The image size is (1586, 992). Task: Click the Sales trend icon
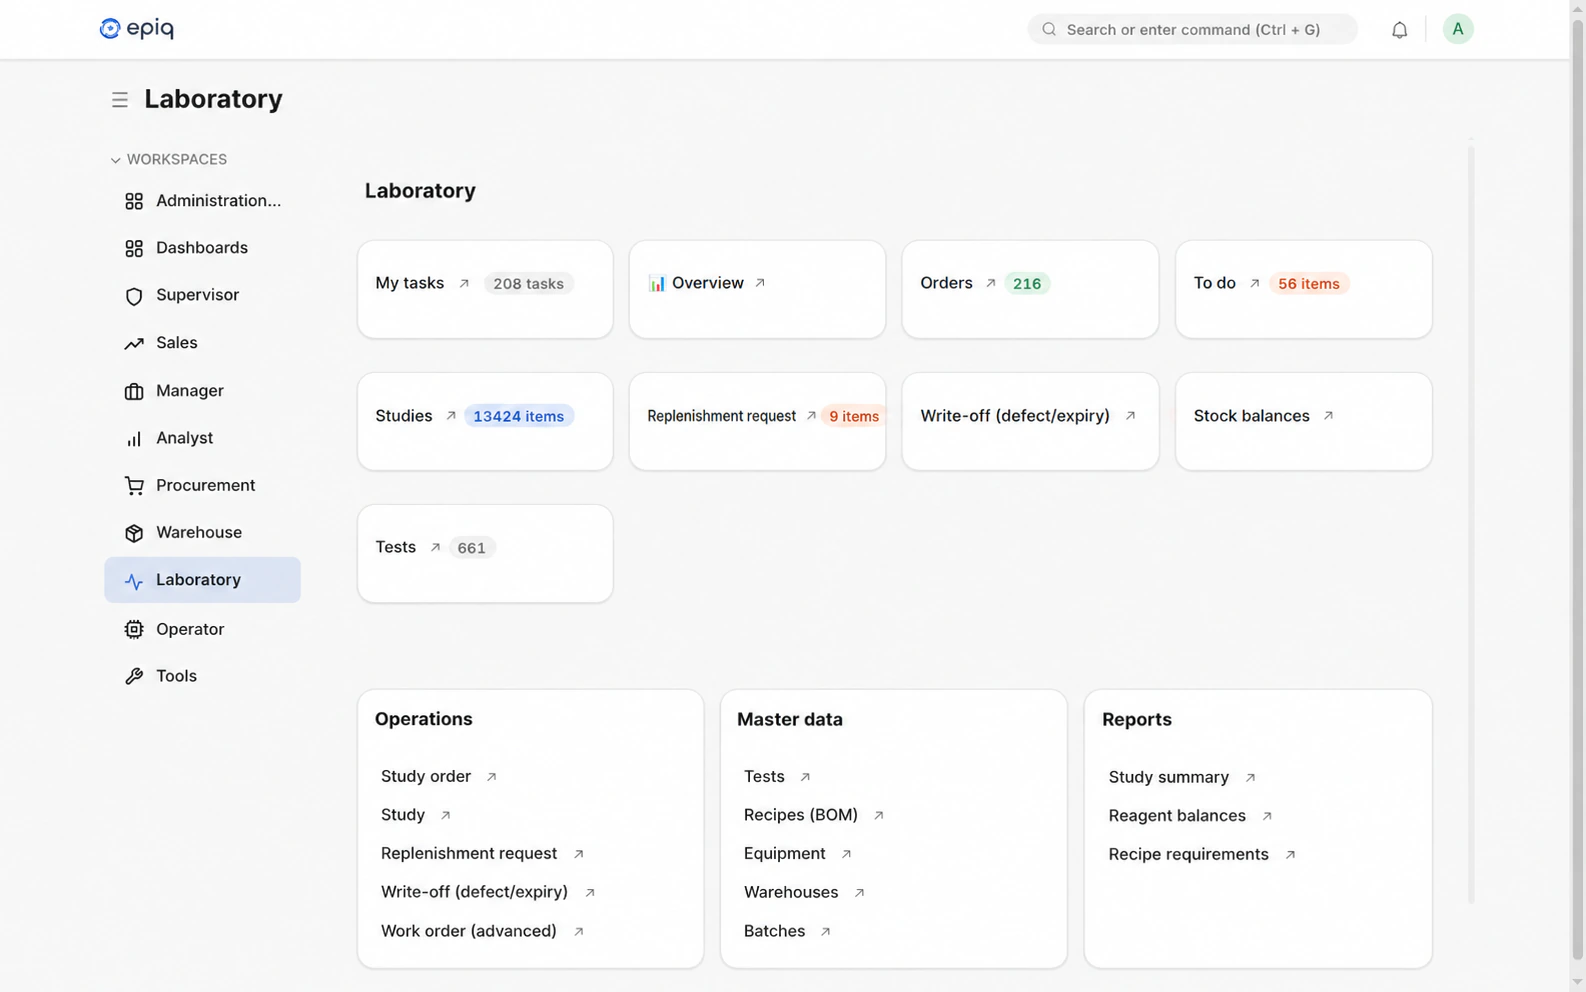[134, 343]
